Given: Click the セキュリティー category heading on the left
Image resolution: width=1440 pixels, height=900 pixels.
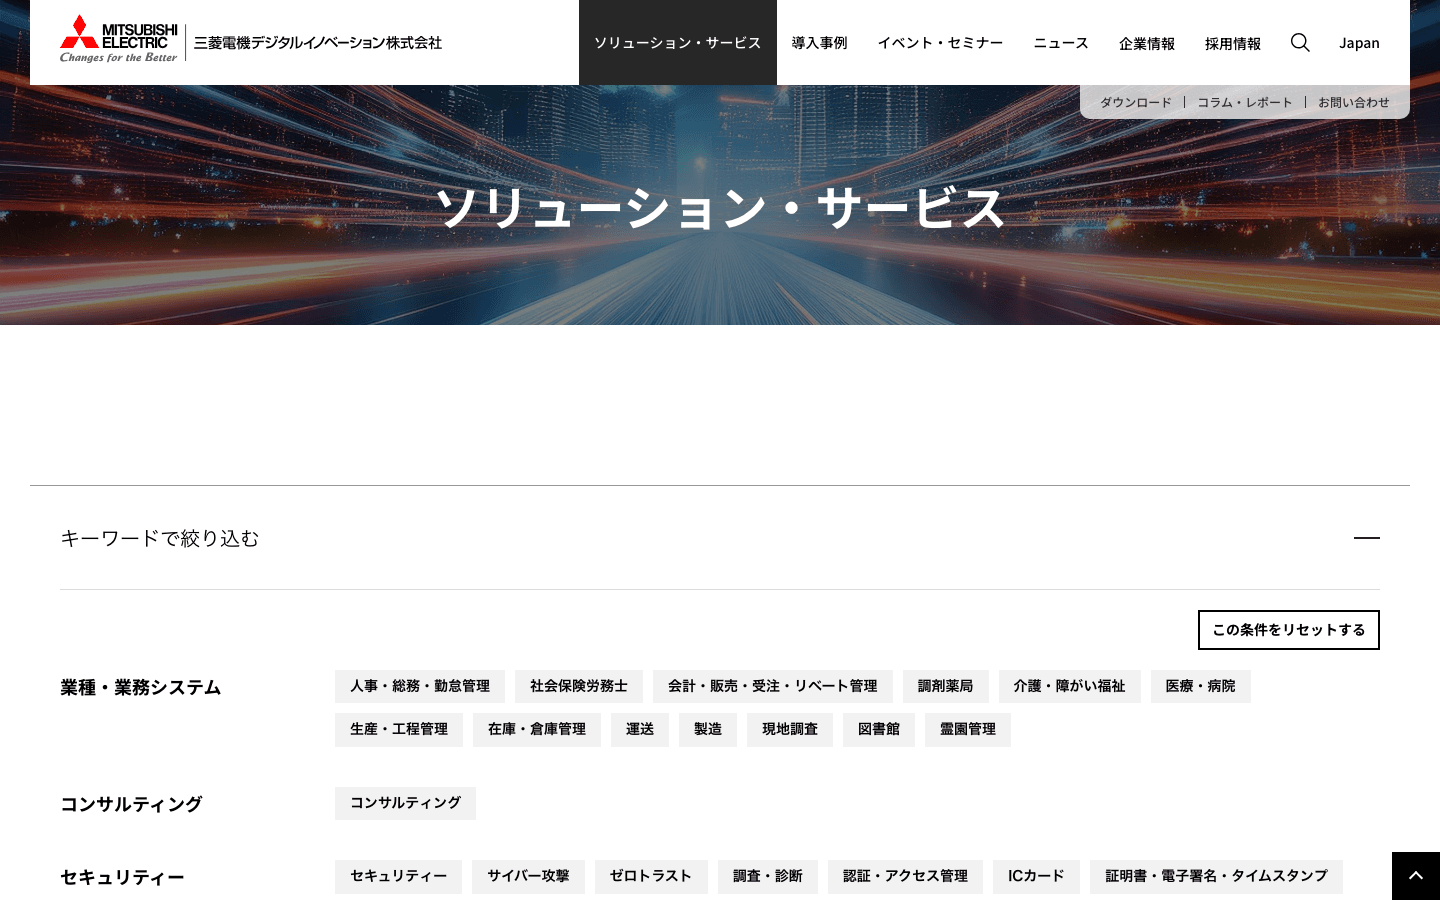Looking at the screenshot, I should click(122, 878).
